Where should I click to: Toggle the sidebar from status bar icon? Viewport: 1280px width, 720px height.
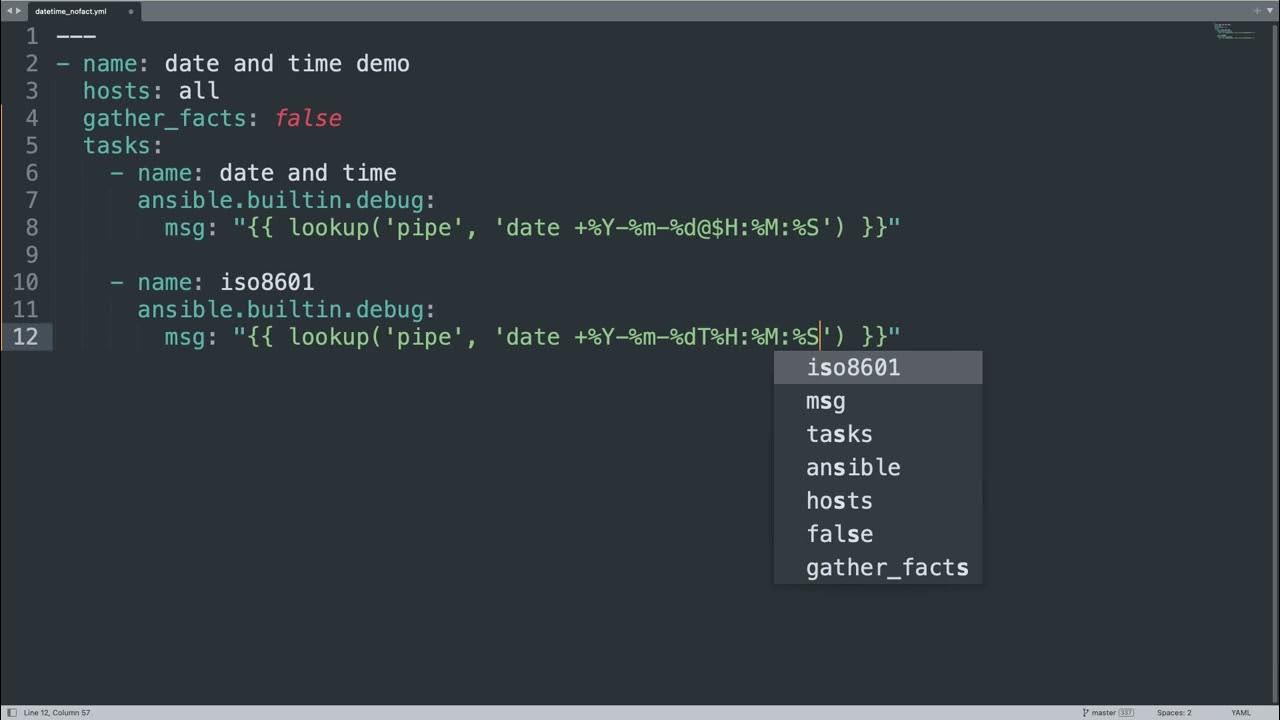tap(11, 712)
